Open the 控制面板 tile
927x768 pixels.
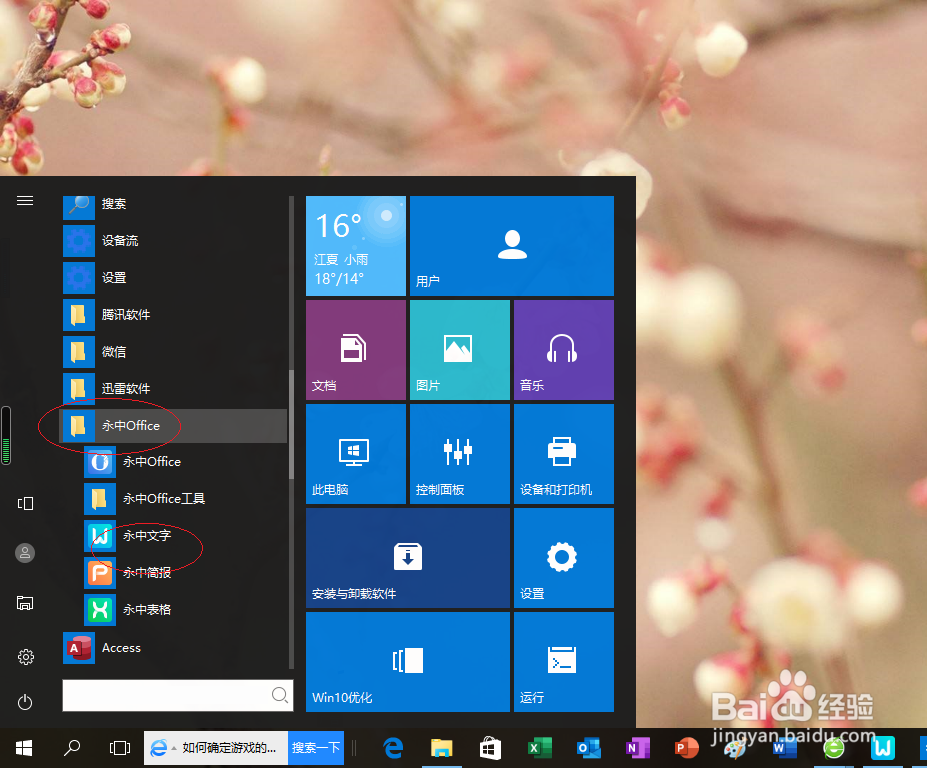[460, 454]
